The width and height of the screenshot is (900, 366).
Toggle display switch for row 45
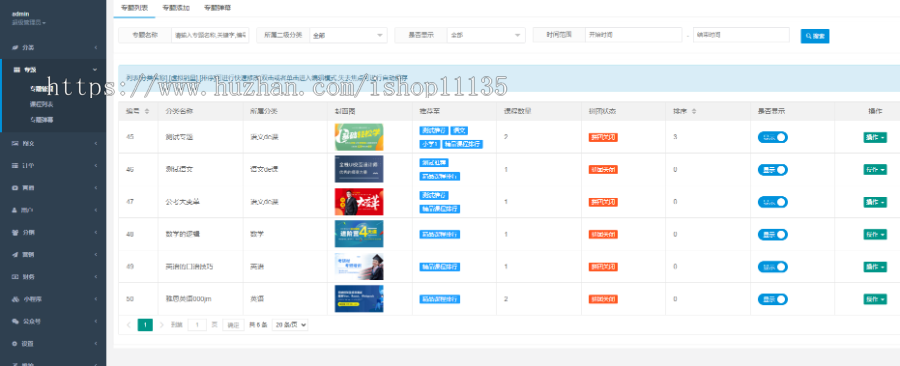click(773, 137)
